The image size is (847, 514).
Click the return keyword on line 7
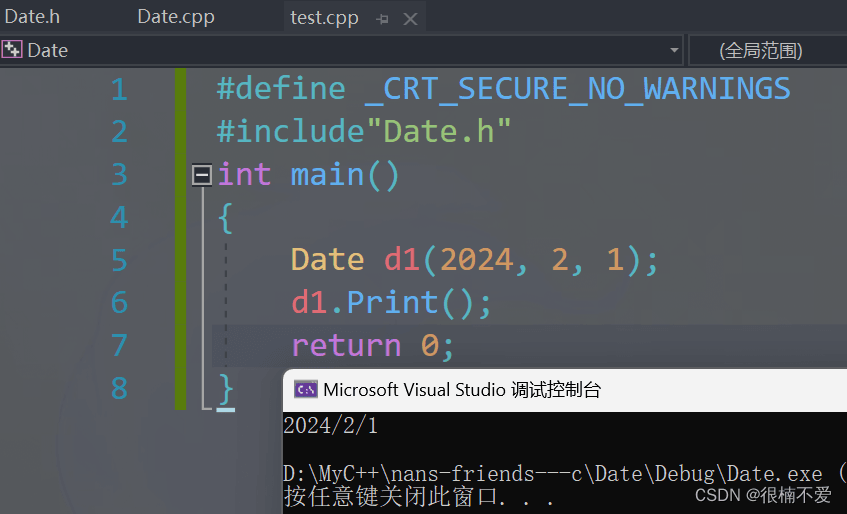click(x=346, y=346)
